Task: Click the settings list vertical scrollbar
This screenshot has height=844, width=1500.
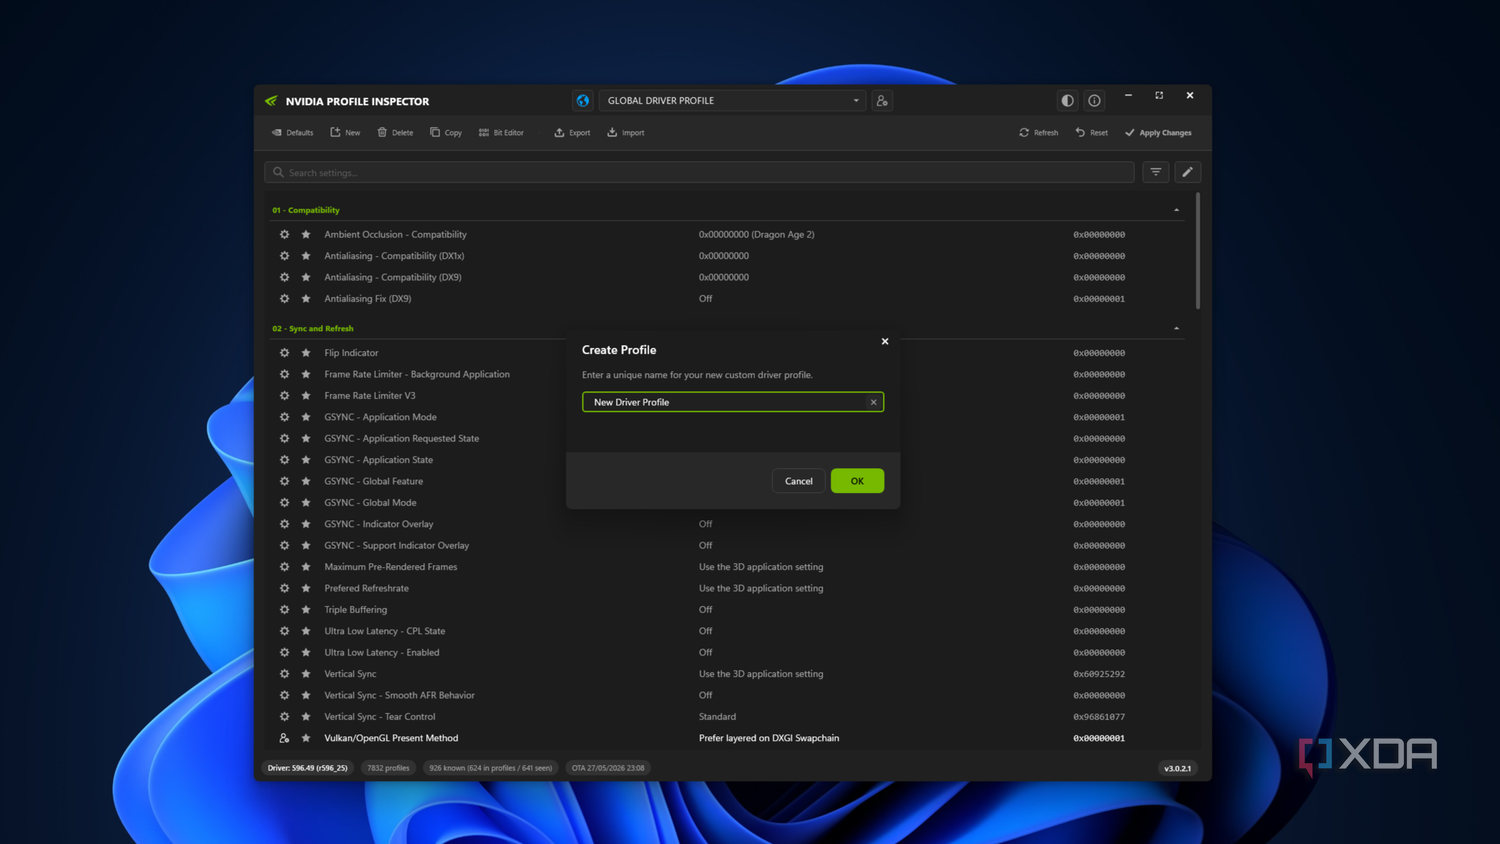Action: 1198,252
